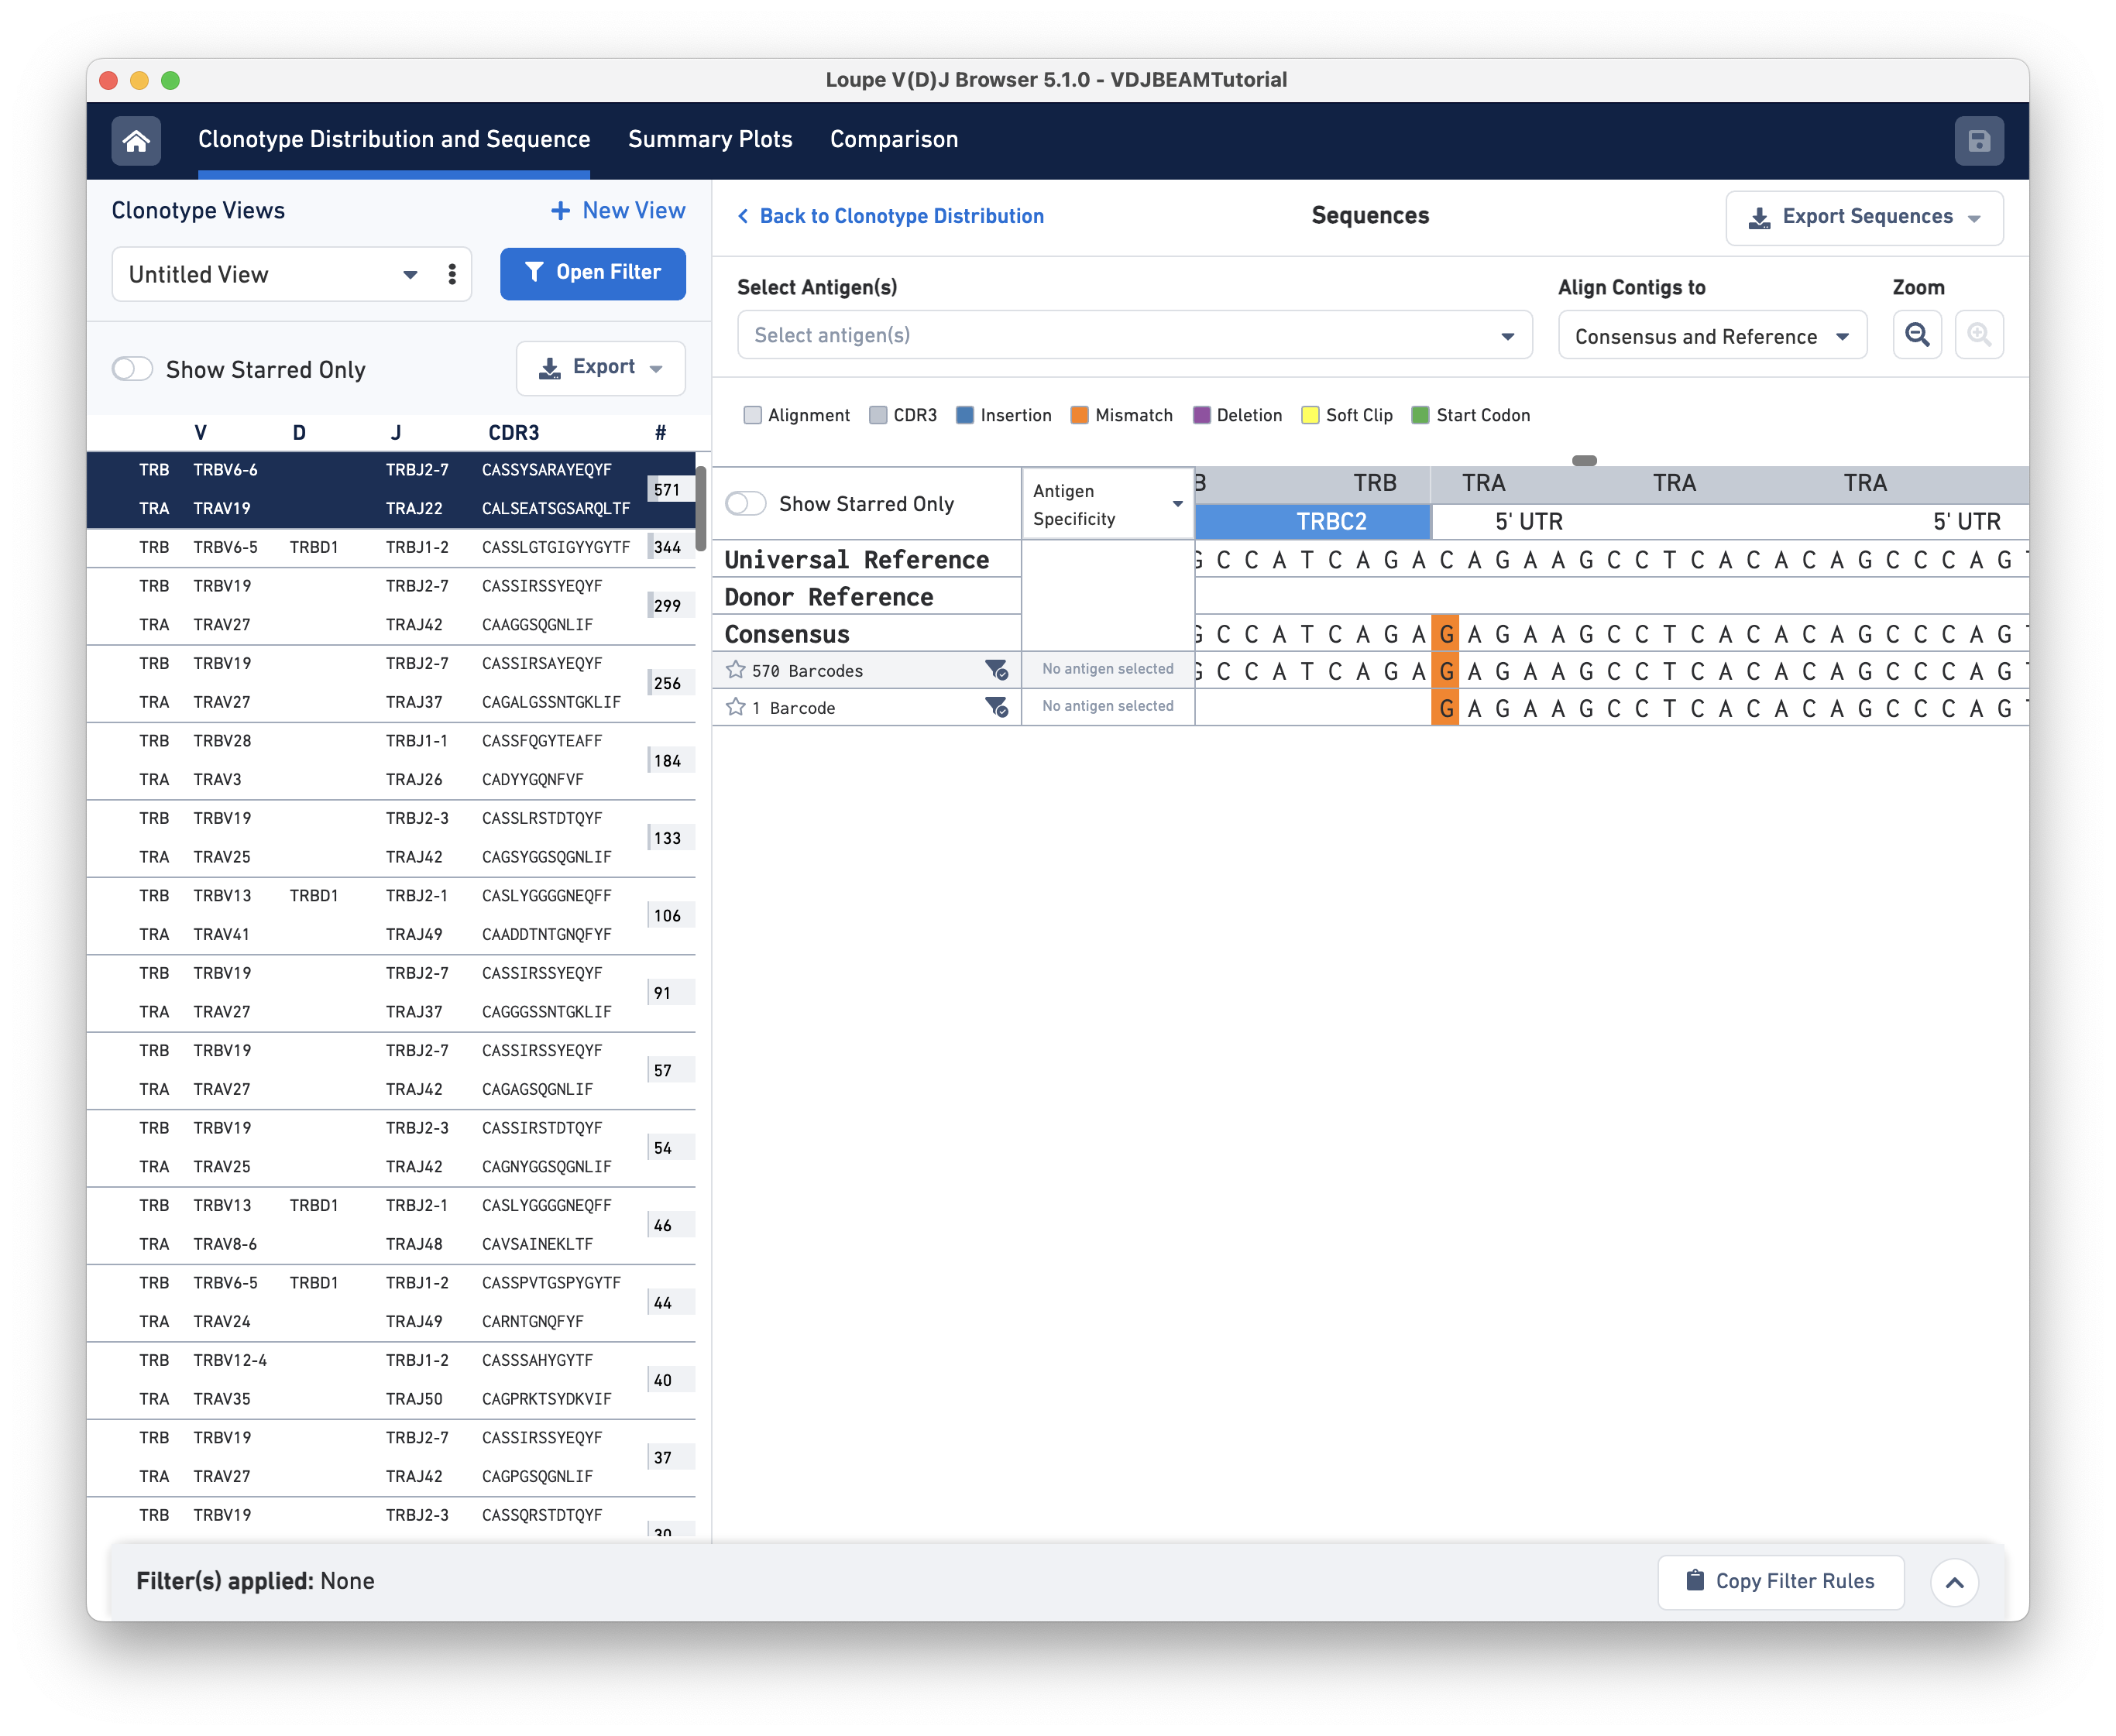Click the Copy Filter Rules button
The width and height of the screenshot is (2116, 1736).
click(1780, 1581)
